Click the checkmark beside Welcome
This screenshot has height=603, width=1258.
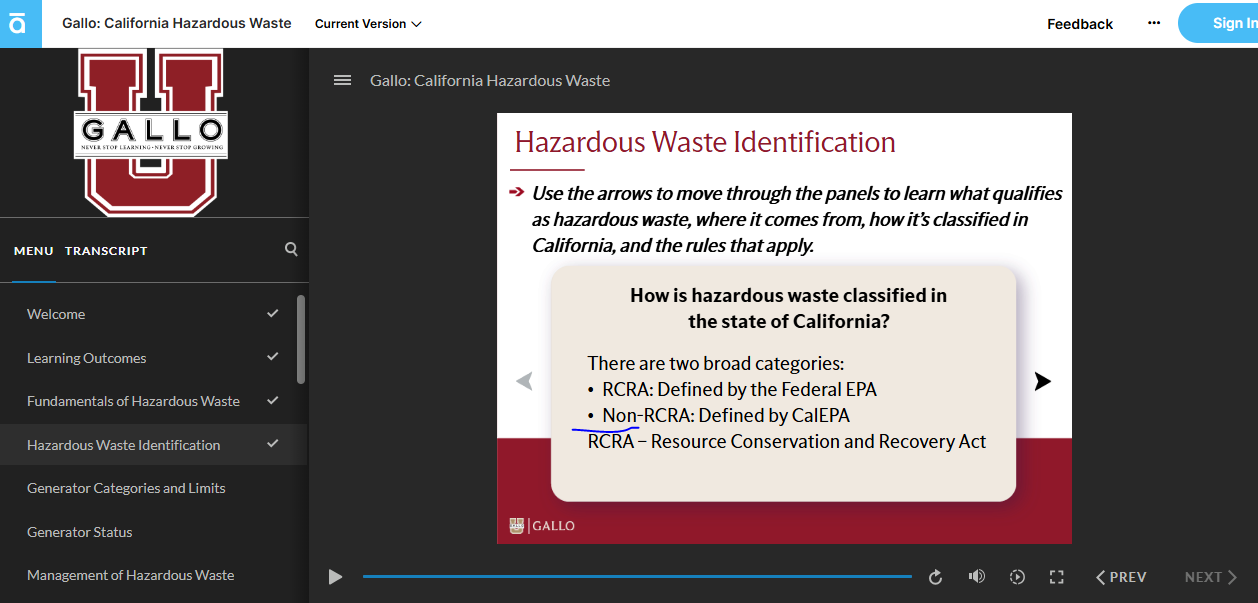point(273,313)
